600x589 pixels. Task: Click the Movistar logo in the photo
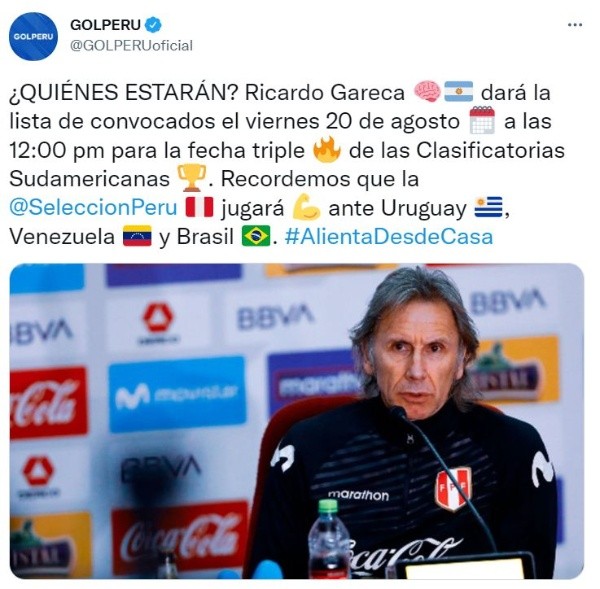pyautogui.click(x=177, y=394)
